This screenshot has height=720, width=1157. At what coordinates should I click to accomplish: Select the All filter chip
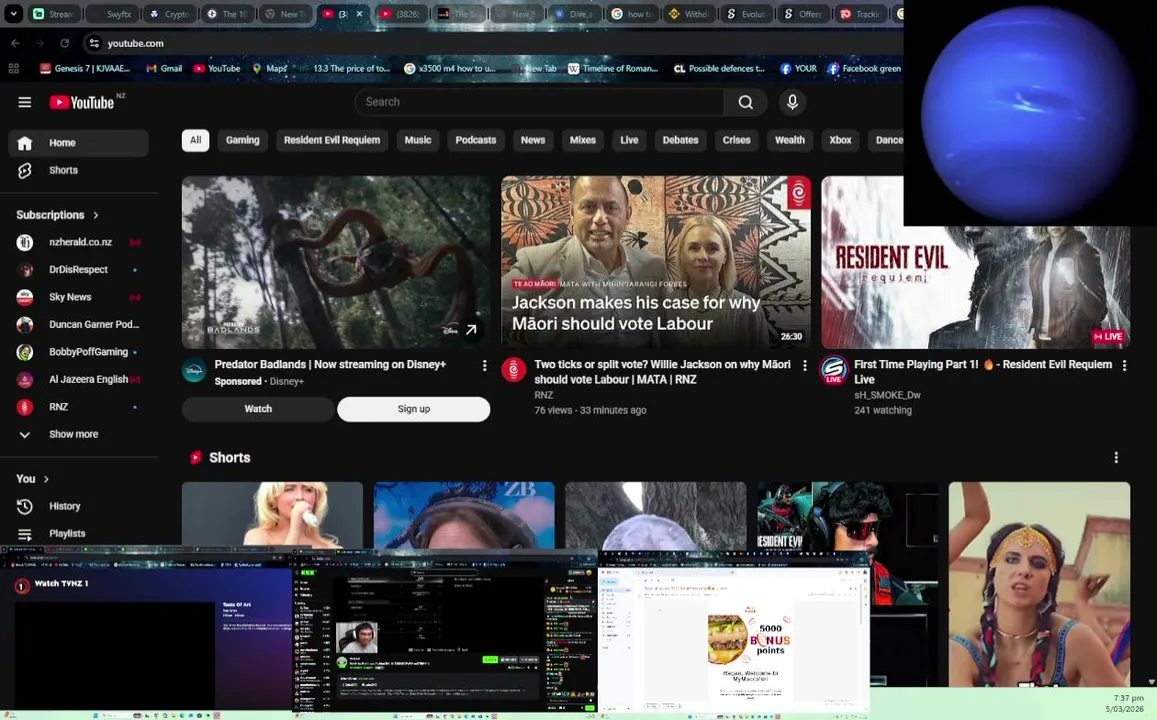click(x=196, y=140)
